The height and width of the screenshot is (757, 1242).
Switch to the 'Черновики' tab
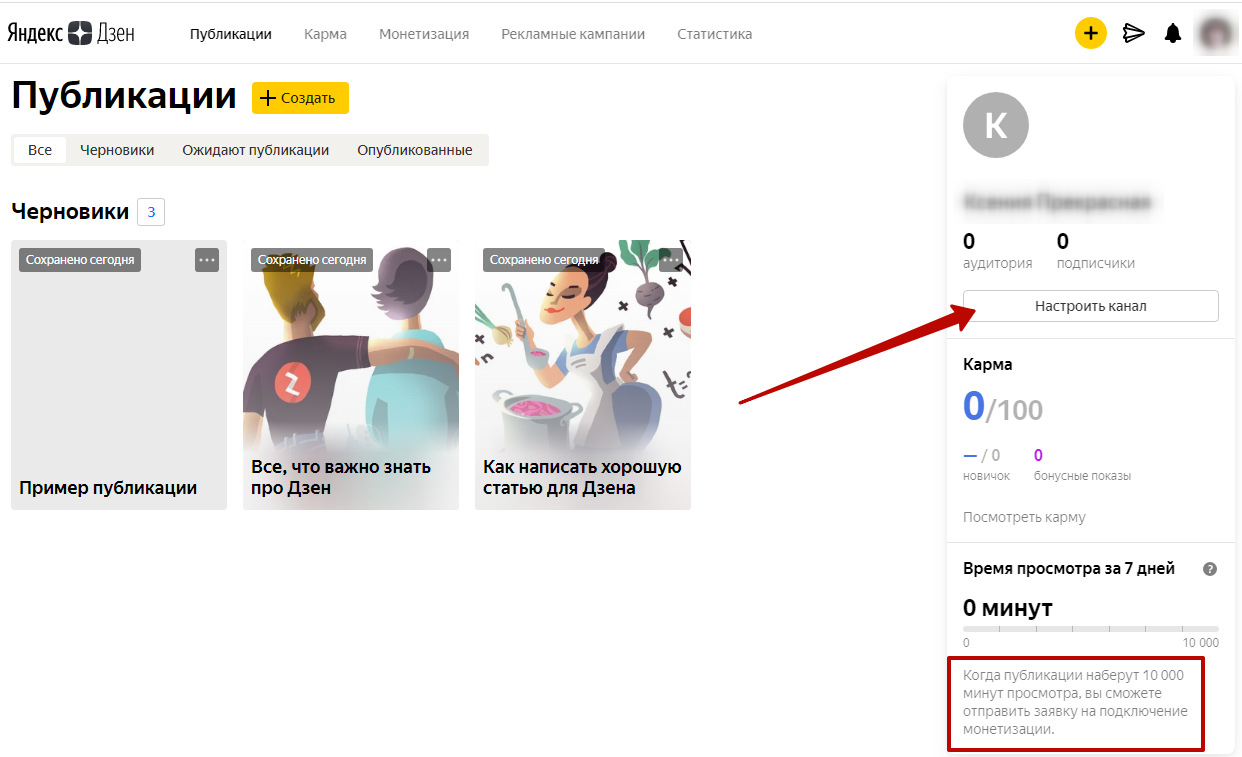tap(117, 150)
